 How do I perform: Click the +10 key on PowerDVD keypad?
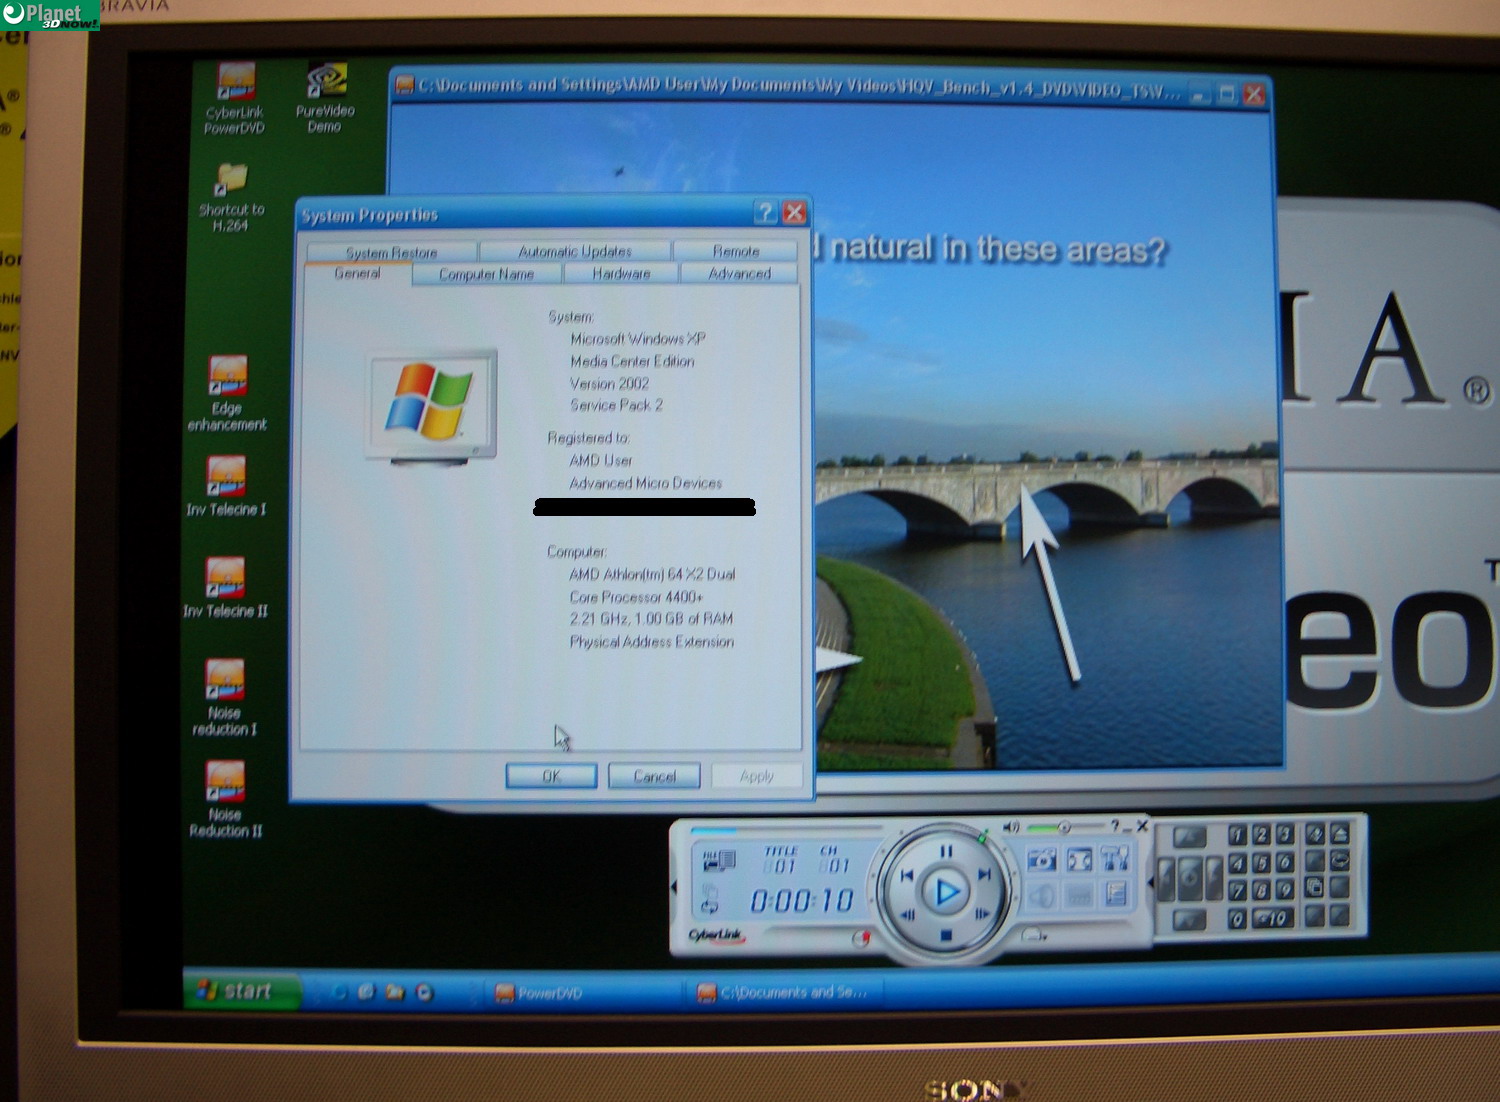[x=1271, y=918]
